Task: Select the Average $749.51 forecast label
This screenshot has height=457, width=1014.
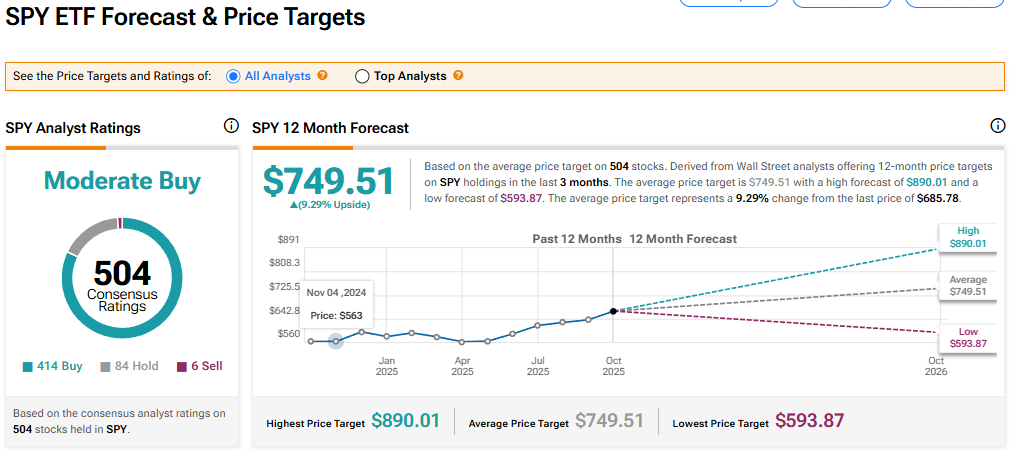Action: coord(968,286)
